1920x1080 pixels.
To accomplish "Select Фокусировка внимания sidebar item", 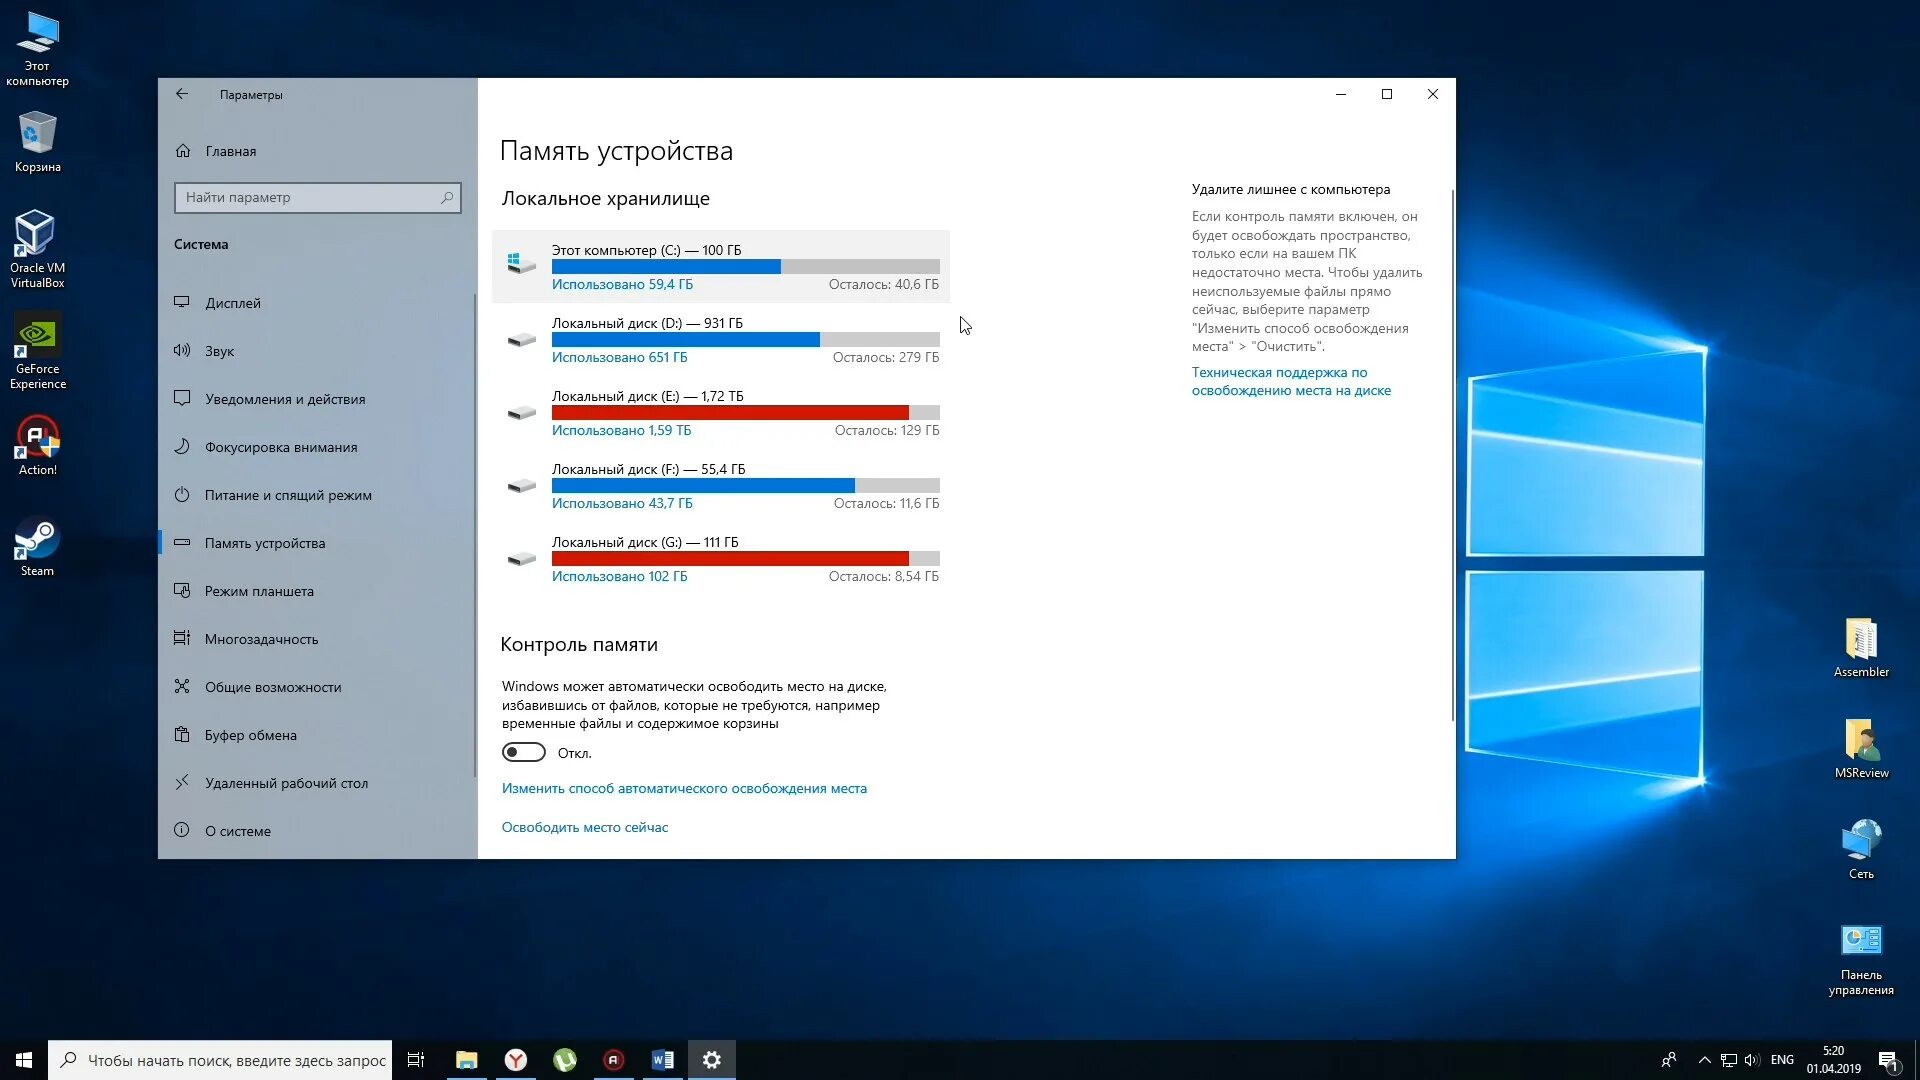I will [x=280, y=447].
